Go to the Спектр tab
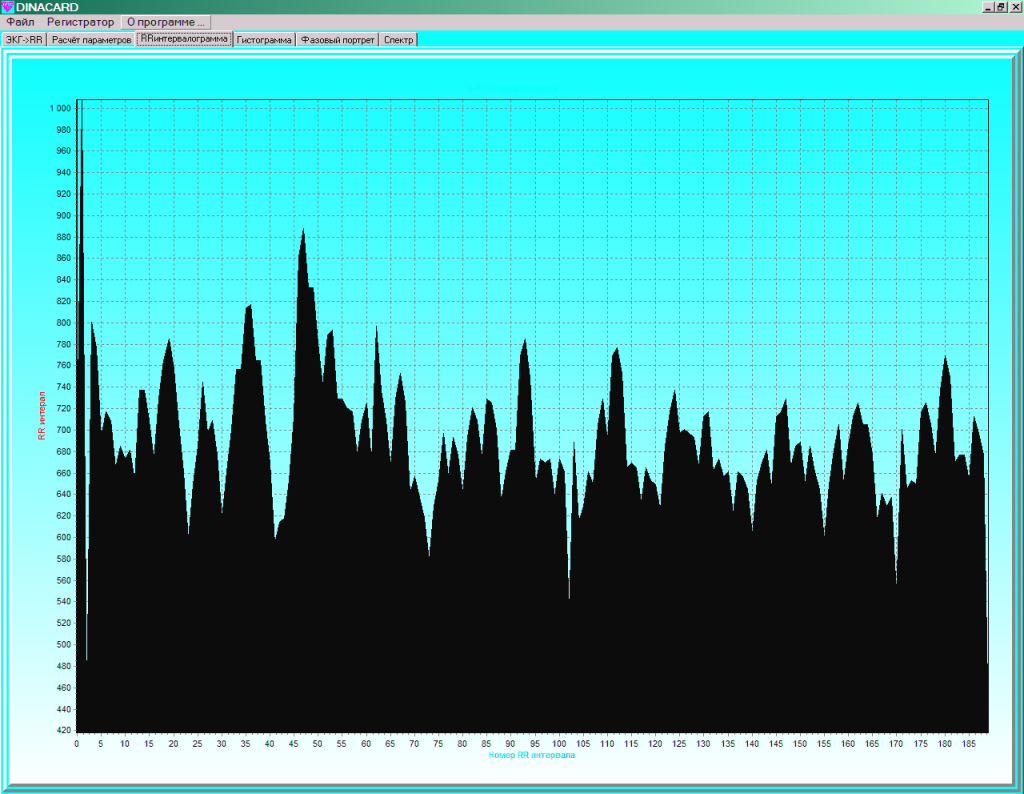This screenshot has height=794, width=1024. coord(398,40)
